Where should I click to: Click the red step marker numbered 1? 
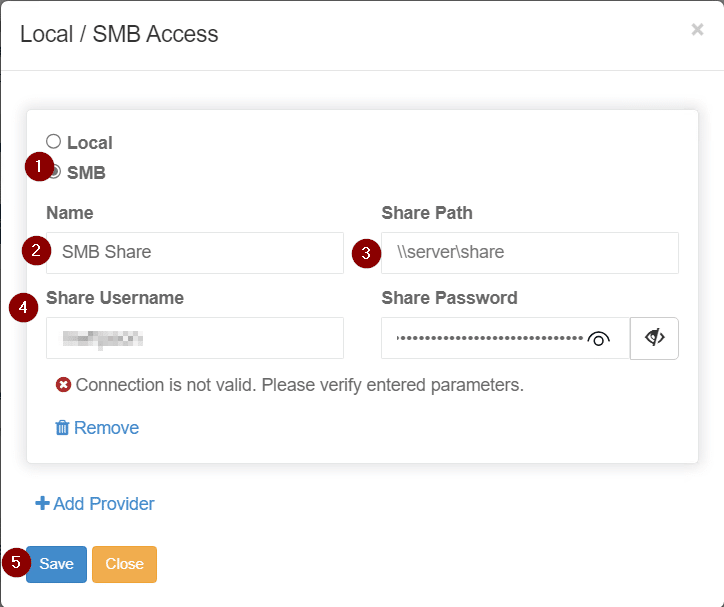click(38, 166)
